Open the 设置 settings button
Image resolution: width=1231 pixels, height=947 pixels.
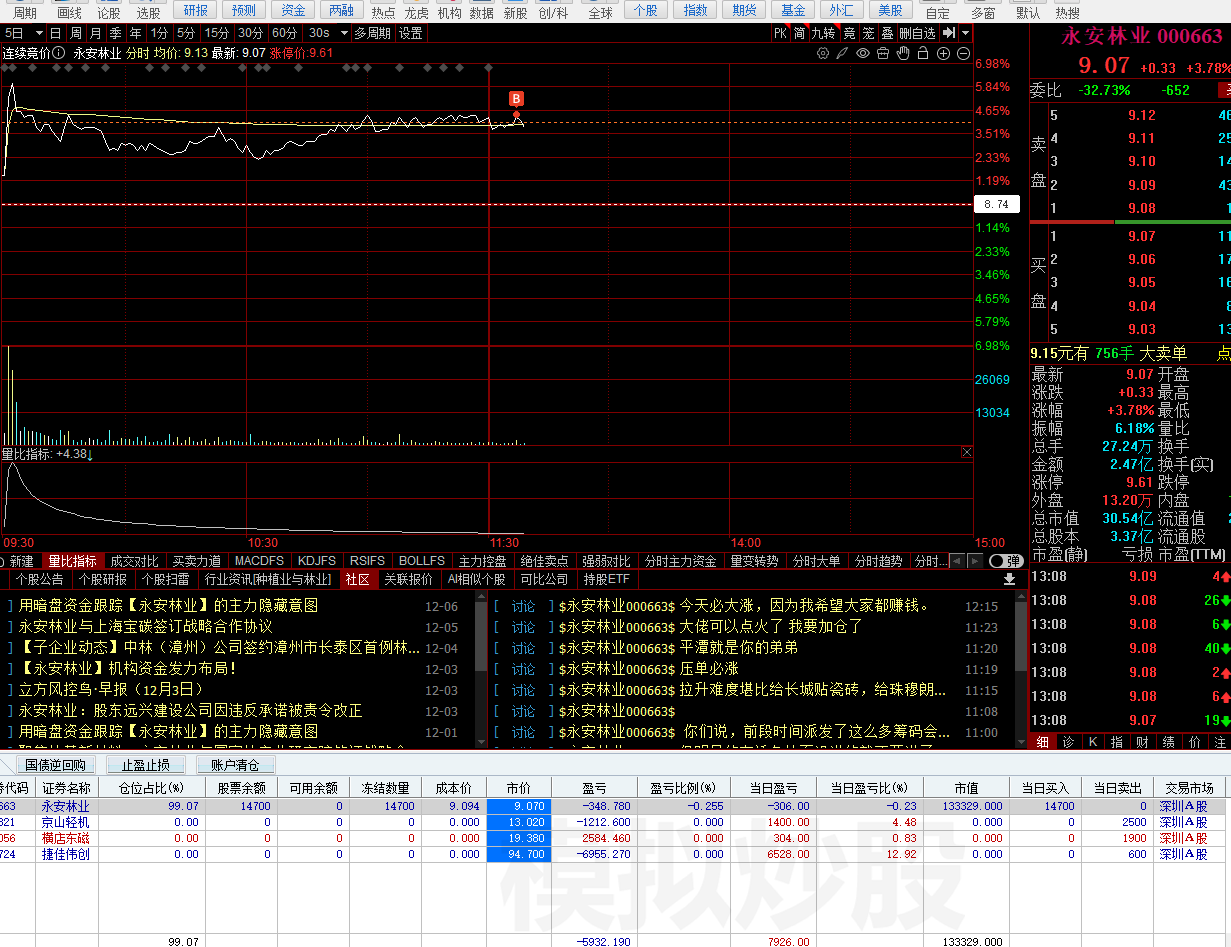pyautogui.click(x=410, y=33)
